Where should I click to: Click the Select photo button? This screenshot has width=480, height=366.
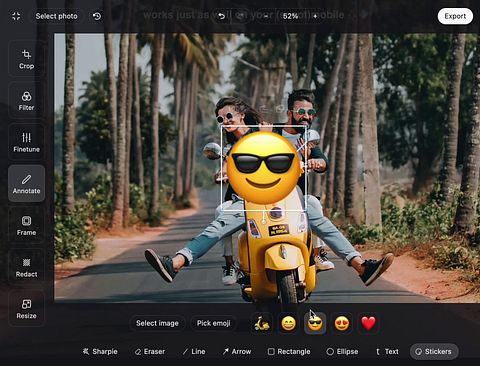click(x=56, y=16)
